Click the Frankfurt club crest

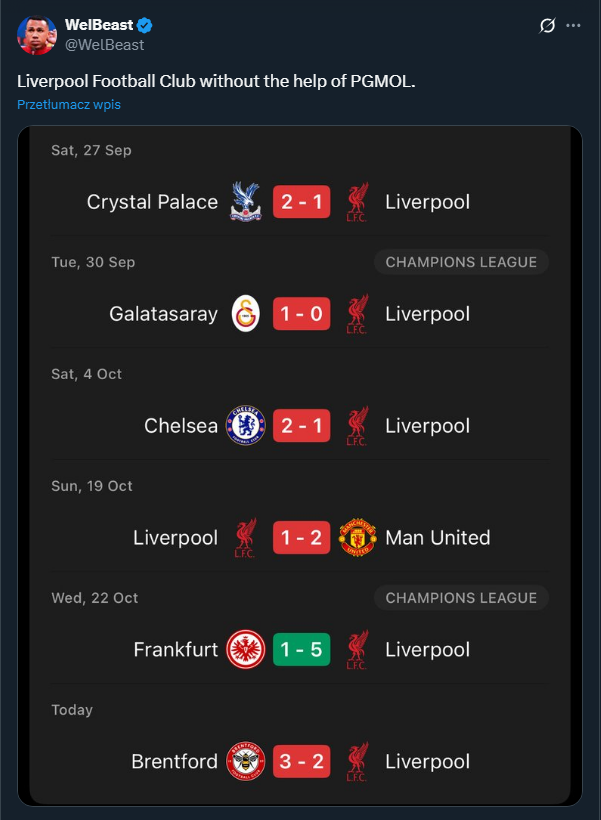[x=245, y=650]
